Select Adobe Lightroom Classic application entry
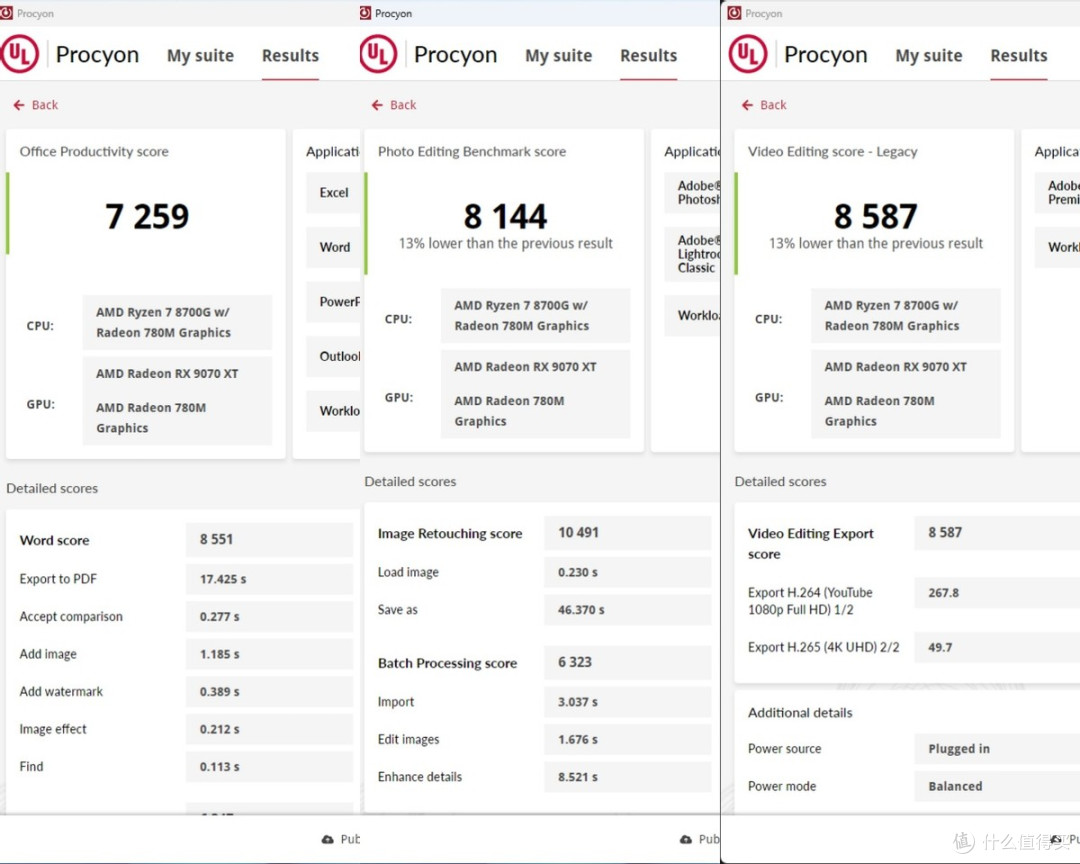Image resolution: width=1080 pixels, height=864 pixels. (x=692, y=254)
